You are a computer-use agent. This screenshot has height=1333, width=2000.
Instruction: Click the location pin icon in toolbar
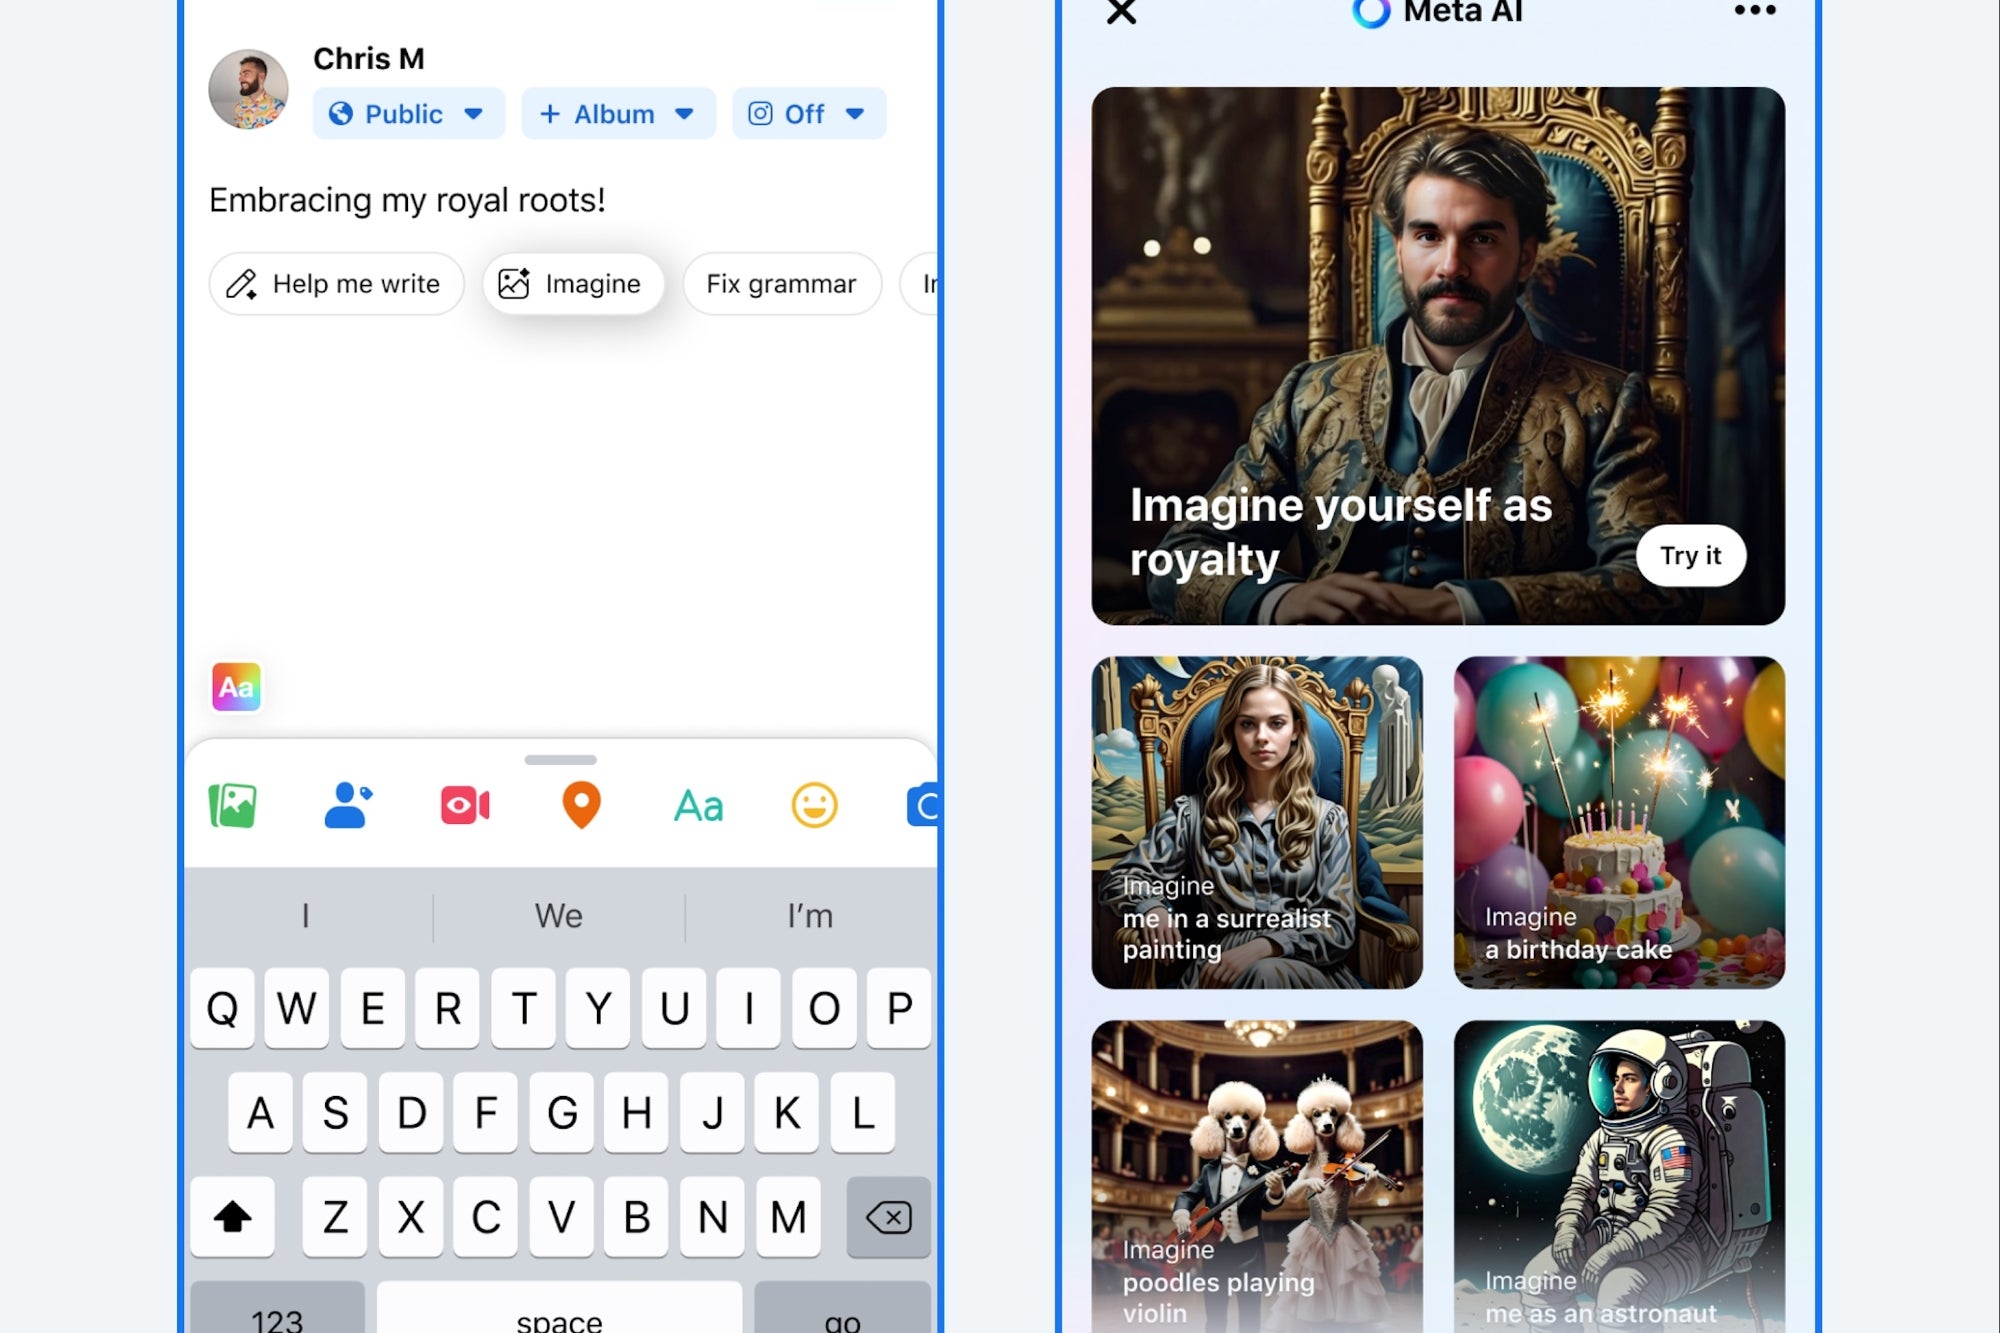(580, 805)
